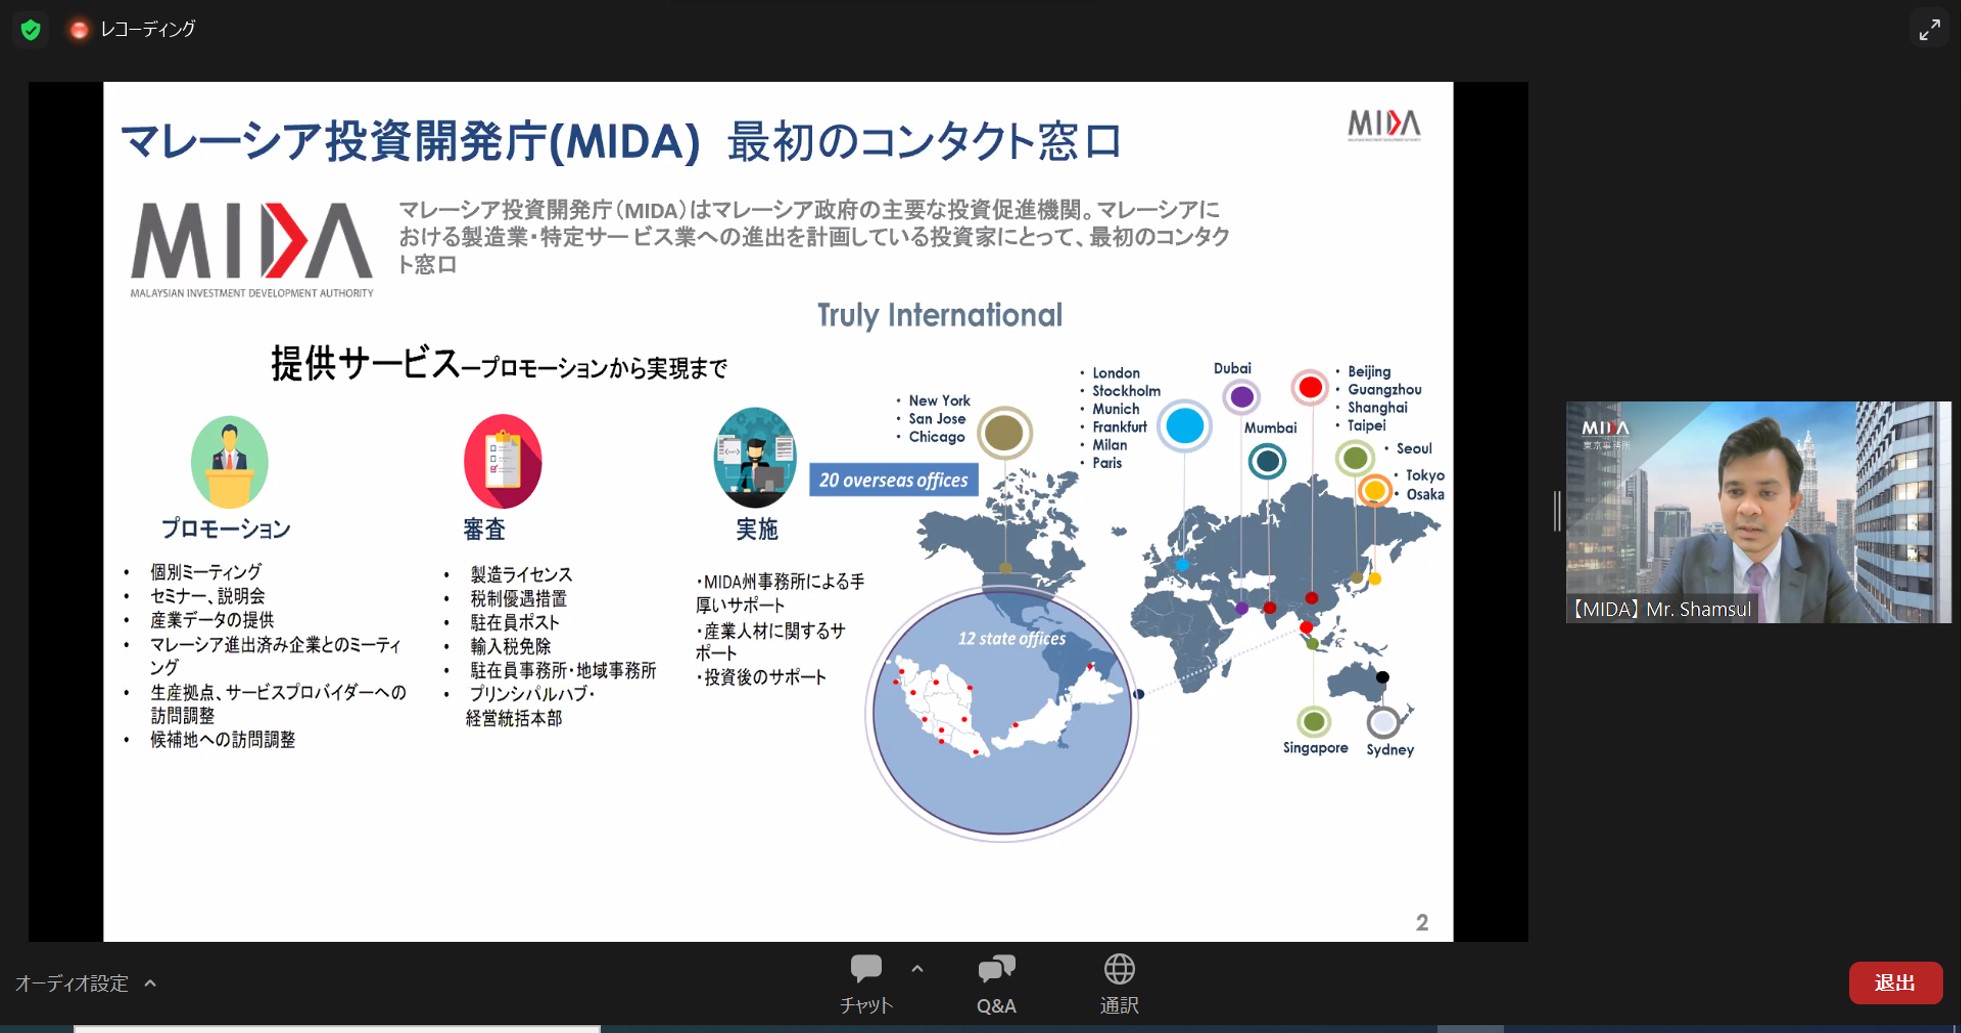Screen dimensions: 1961x1033
Task: Click the 駐在員事務所・地域事務所 bullet
Action: point(563,671)
